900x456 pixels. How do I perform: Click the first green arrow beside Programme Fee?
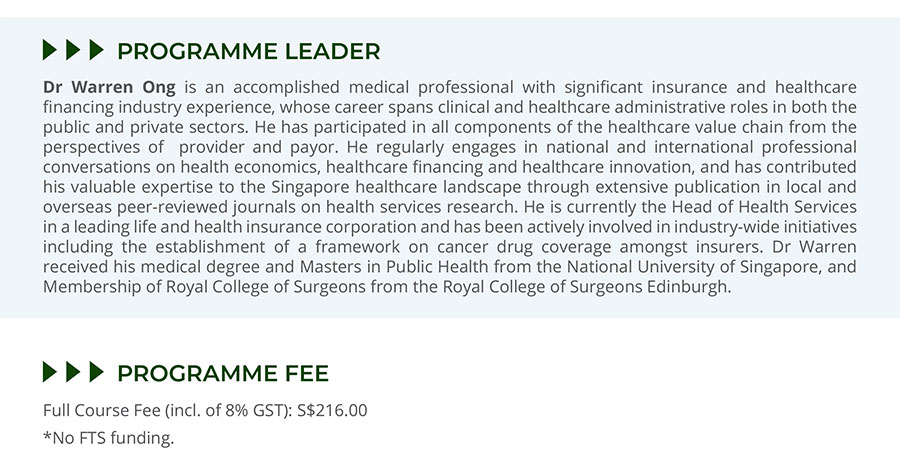point(50,372)
